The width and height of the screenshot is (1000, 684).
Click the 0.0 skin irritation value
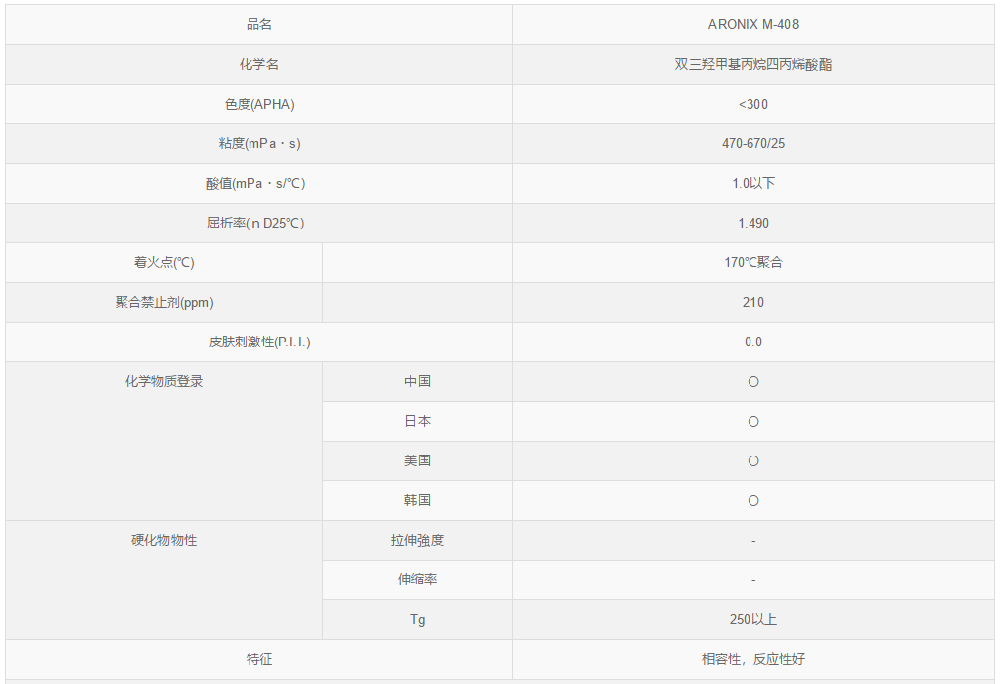point(753,342)
